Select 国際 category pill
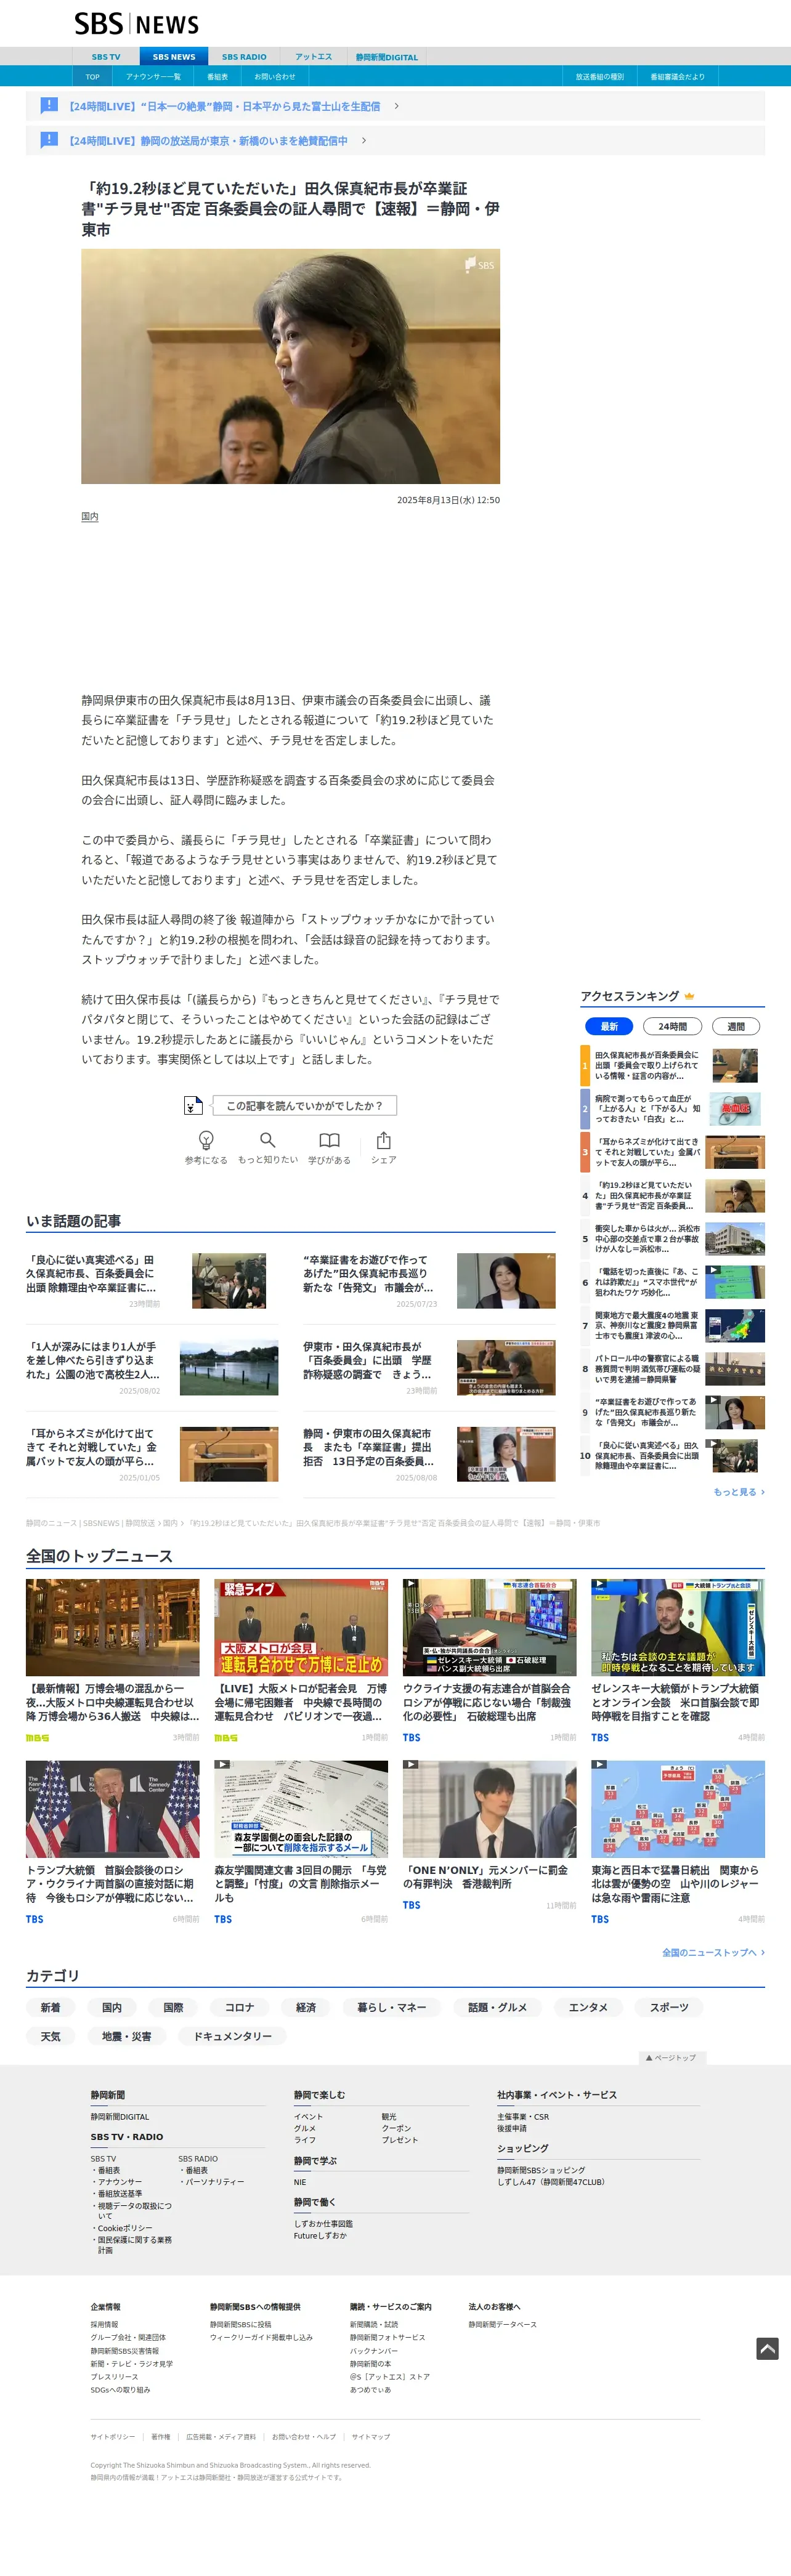Screen dimensions: 791x2576 pos(173,2007)
